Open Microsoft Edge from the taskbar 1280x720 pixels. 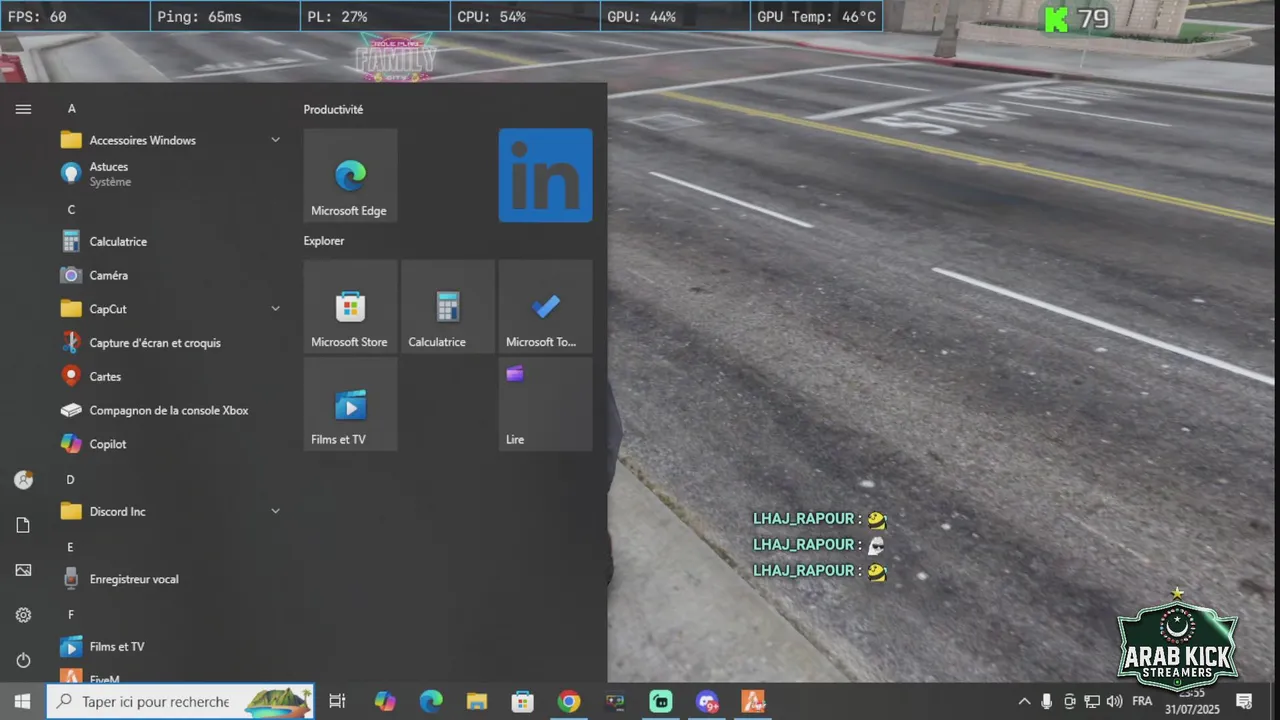click(431, 701)
